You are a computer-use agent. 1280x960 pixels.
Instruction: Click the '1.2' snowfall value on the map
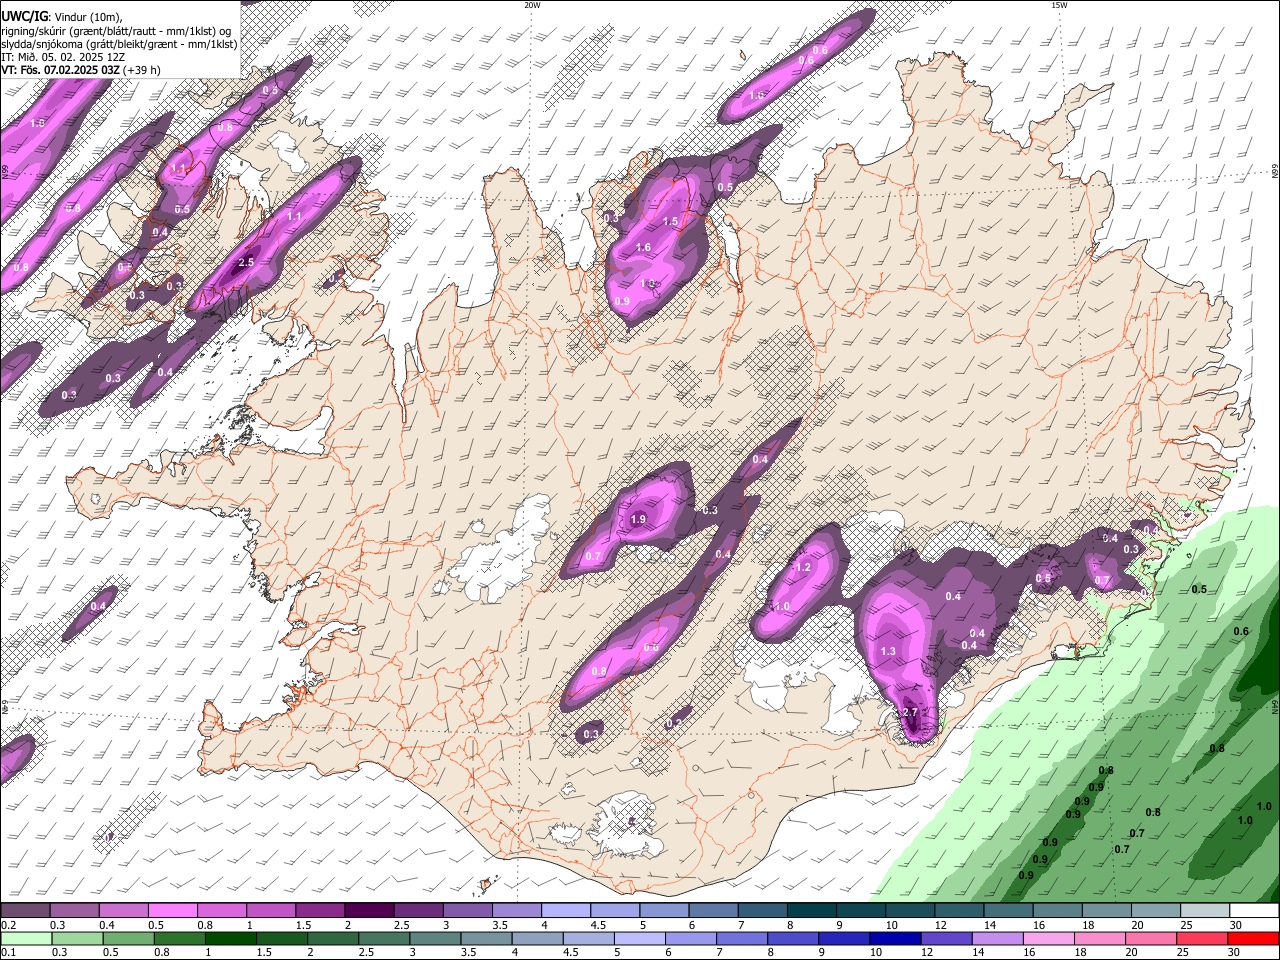(802, 567)
